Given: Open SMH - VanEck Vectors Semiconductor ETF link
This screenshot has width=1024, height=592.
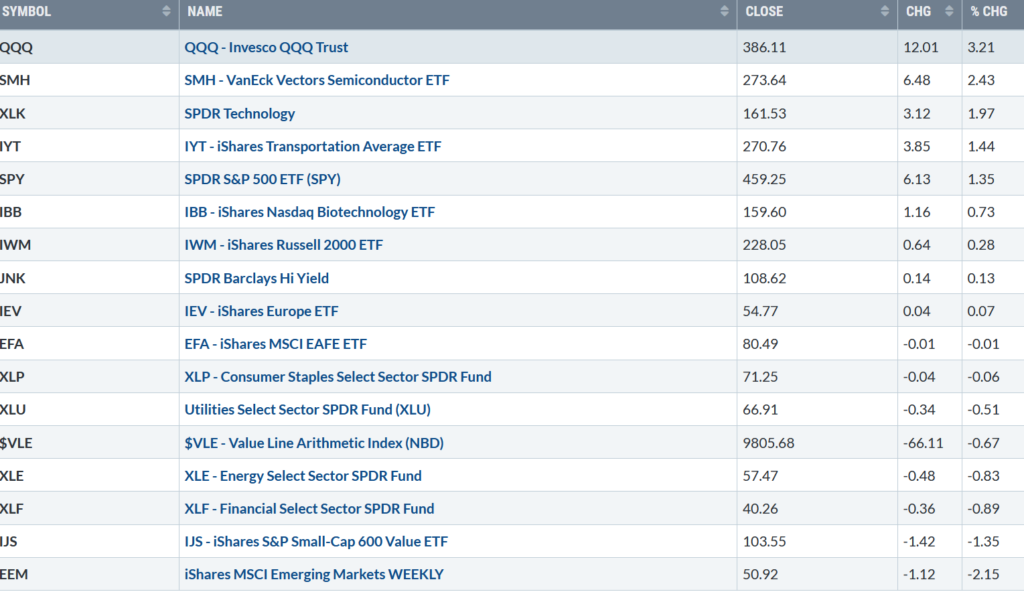Looking at the screenshot, I should tap(317, 80).
